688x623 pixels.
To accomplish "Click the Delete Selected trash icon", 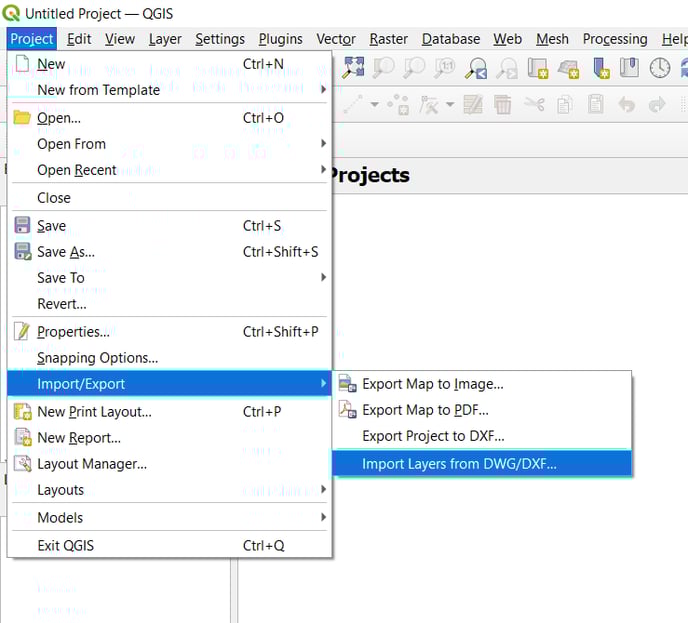I will click(502, 104).
